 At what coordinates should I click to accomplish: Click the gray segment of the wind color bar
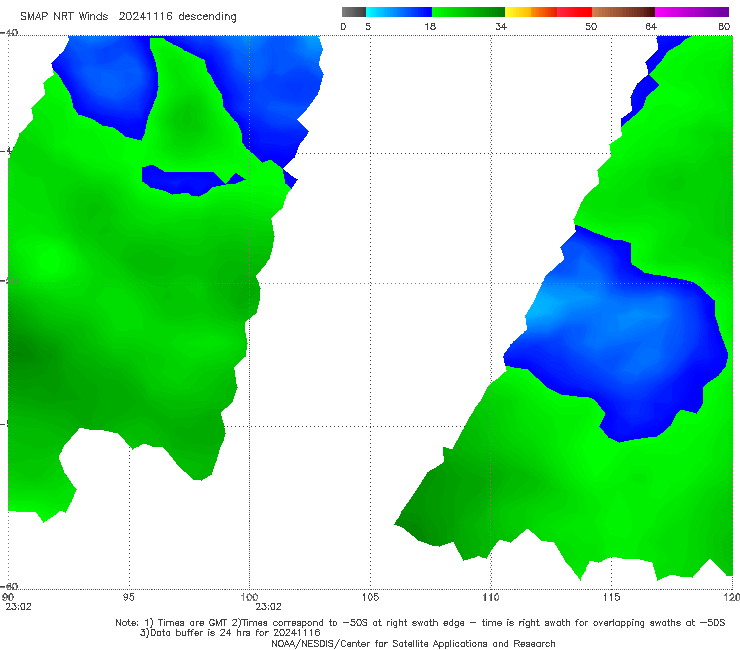point(354,12)
